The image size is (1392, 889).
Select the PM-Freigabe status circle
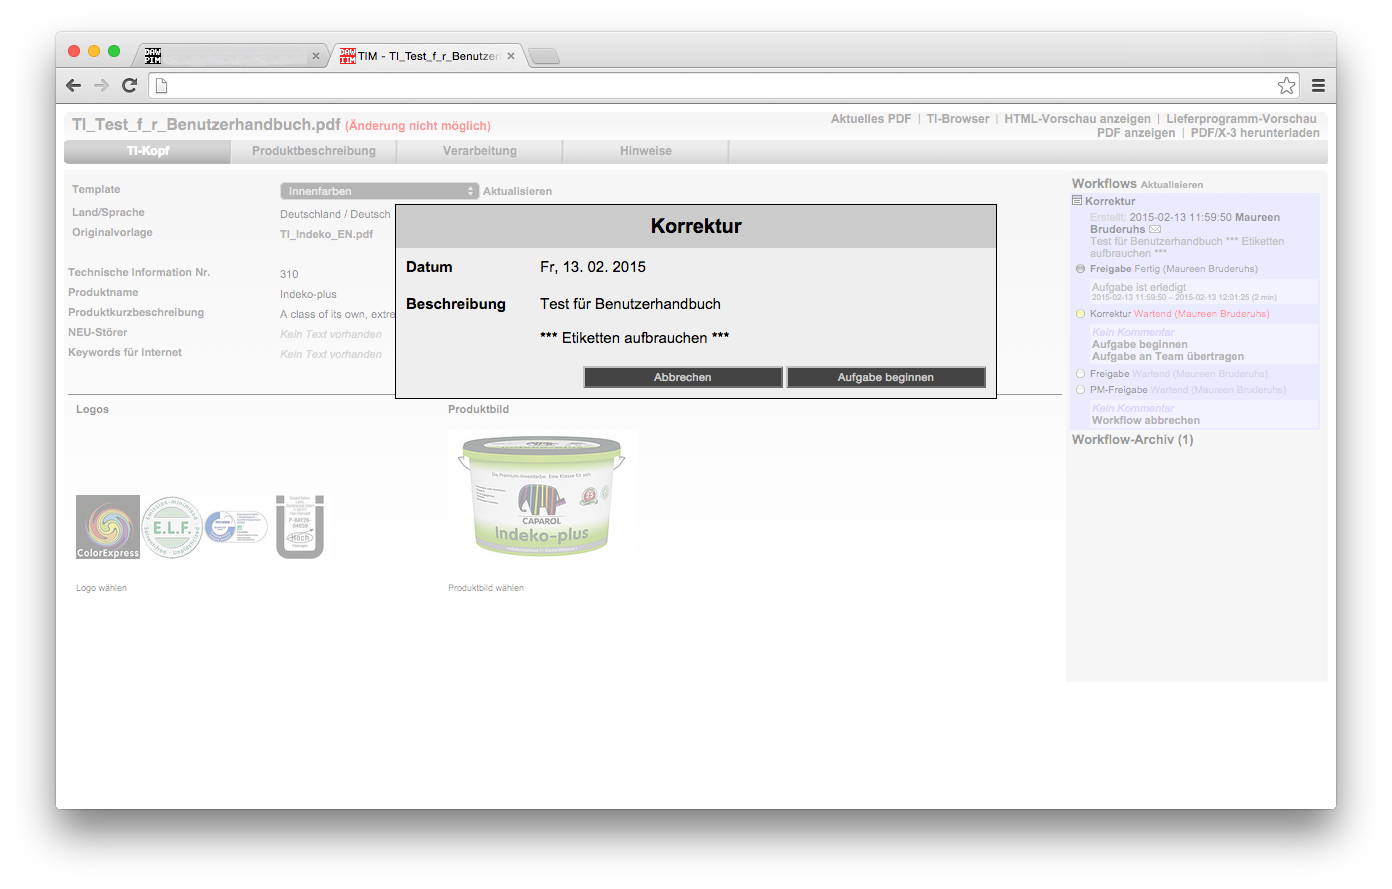pos(1080,390)
